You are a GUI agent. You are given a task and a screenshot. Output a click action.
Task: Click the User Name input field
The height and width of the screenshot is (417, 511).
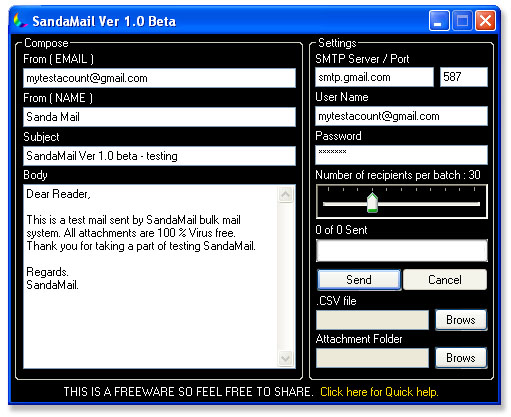[x=401, y=116]
